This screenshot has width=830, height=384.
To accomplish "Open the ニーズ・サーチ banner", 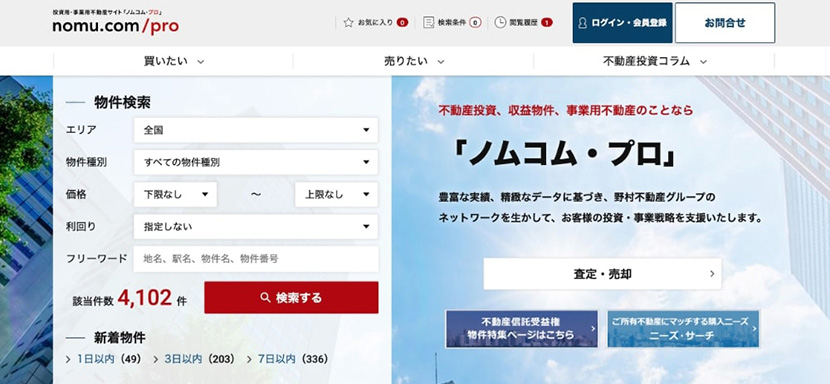I will (683, 329).
